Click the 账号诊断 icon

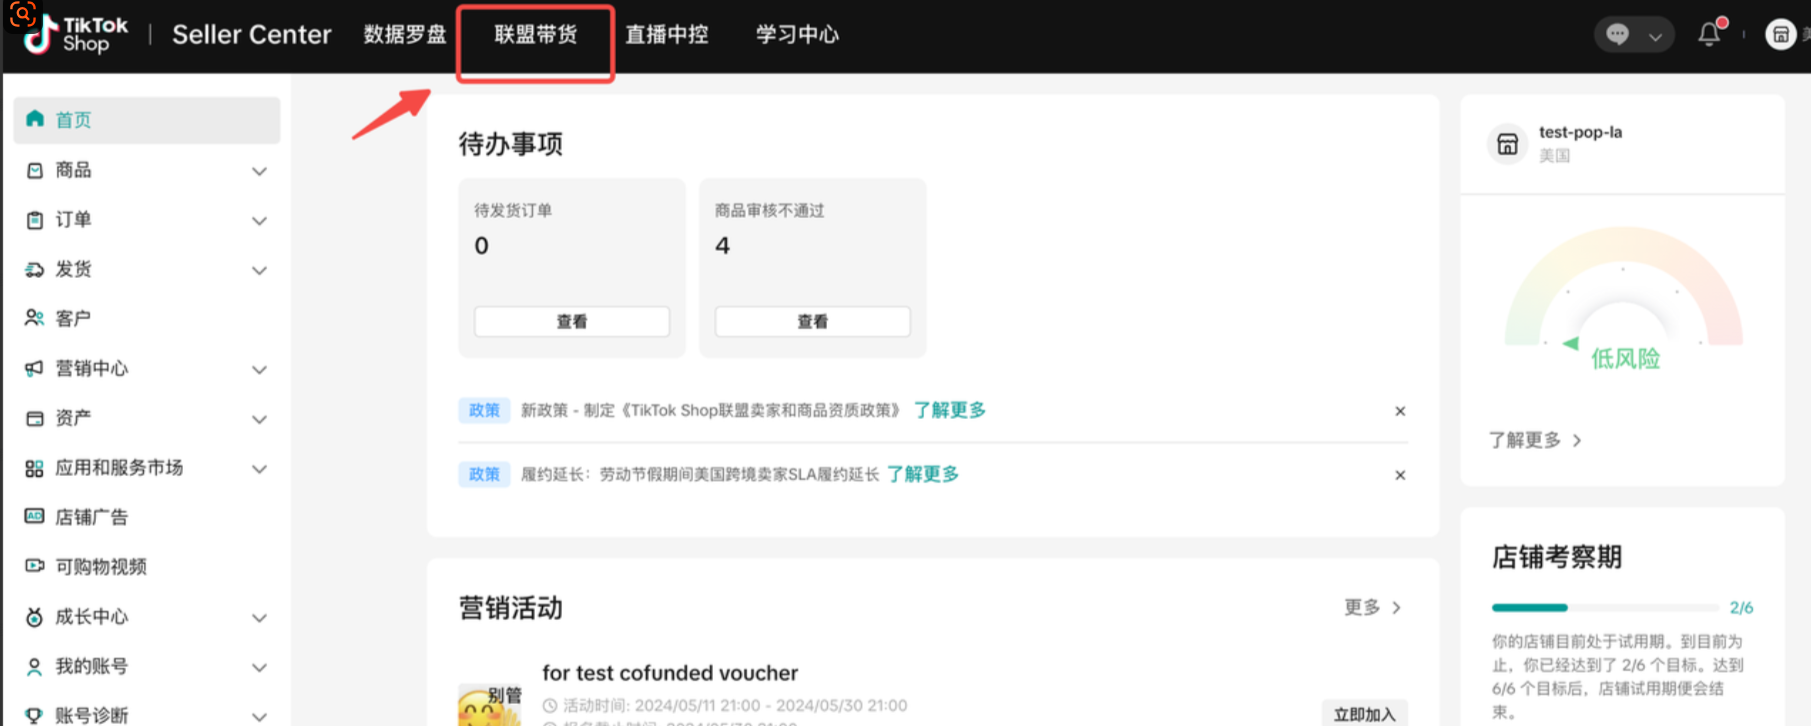(x=35, y=715)
